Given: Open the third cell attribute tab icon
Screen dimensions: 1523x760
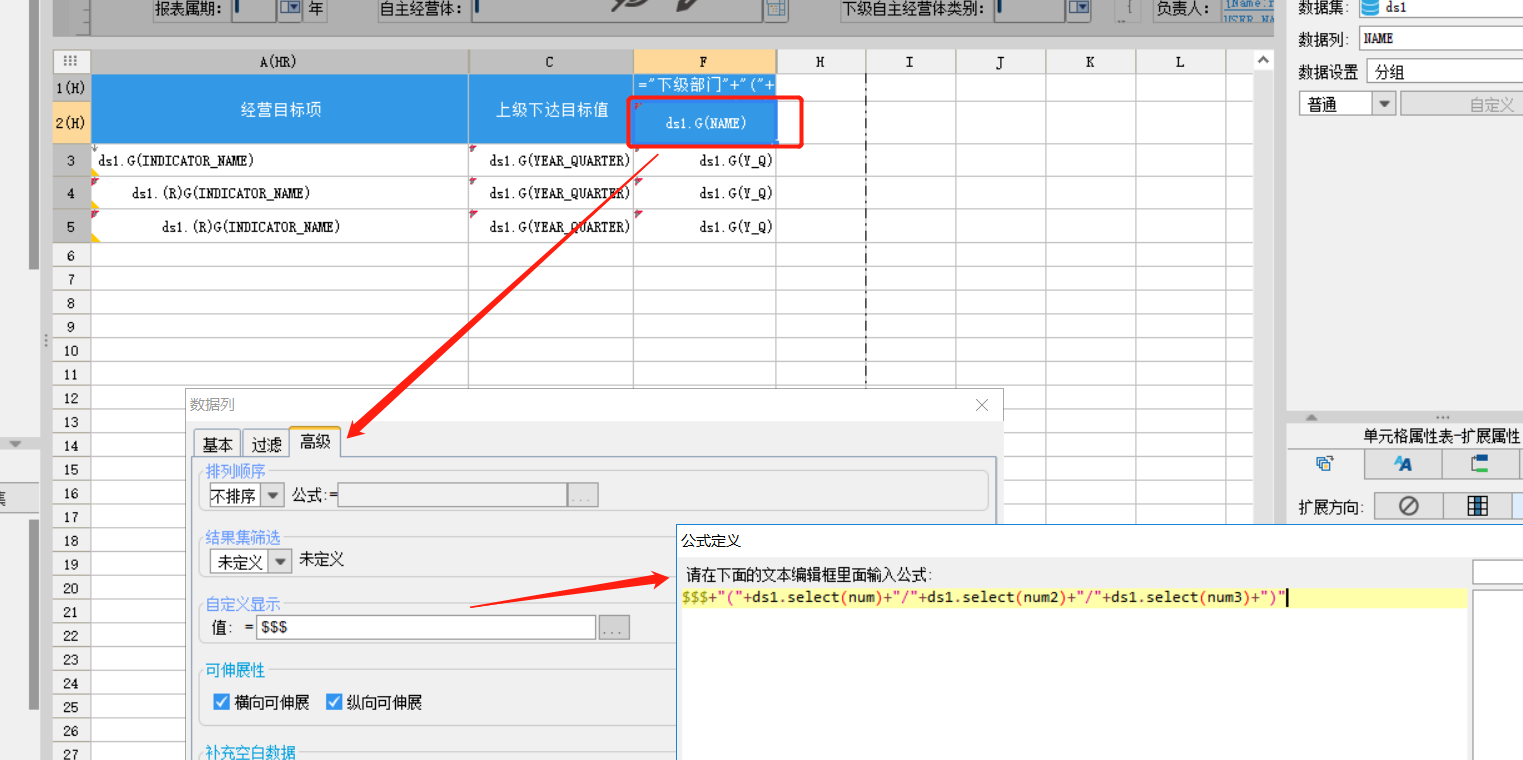Looking at the screenshot, I should click(1481, 464).
